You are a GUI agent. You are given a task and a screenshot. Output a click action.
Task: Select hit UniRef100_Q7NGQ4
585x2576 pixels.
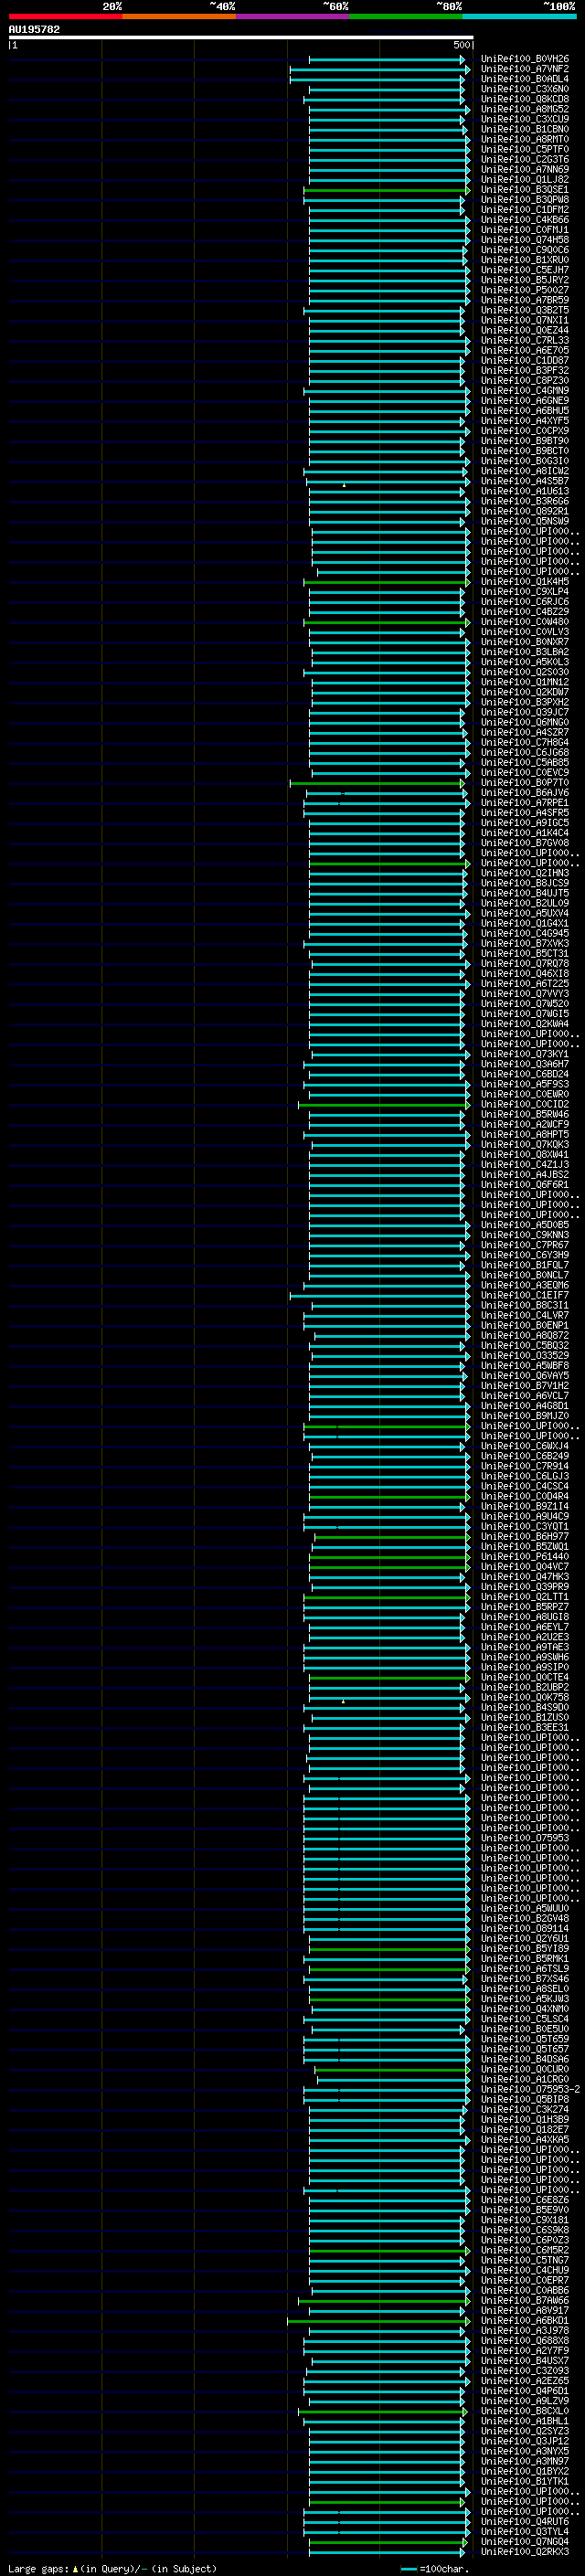[x=524, y=2542]
